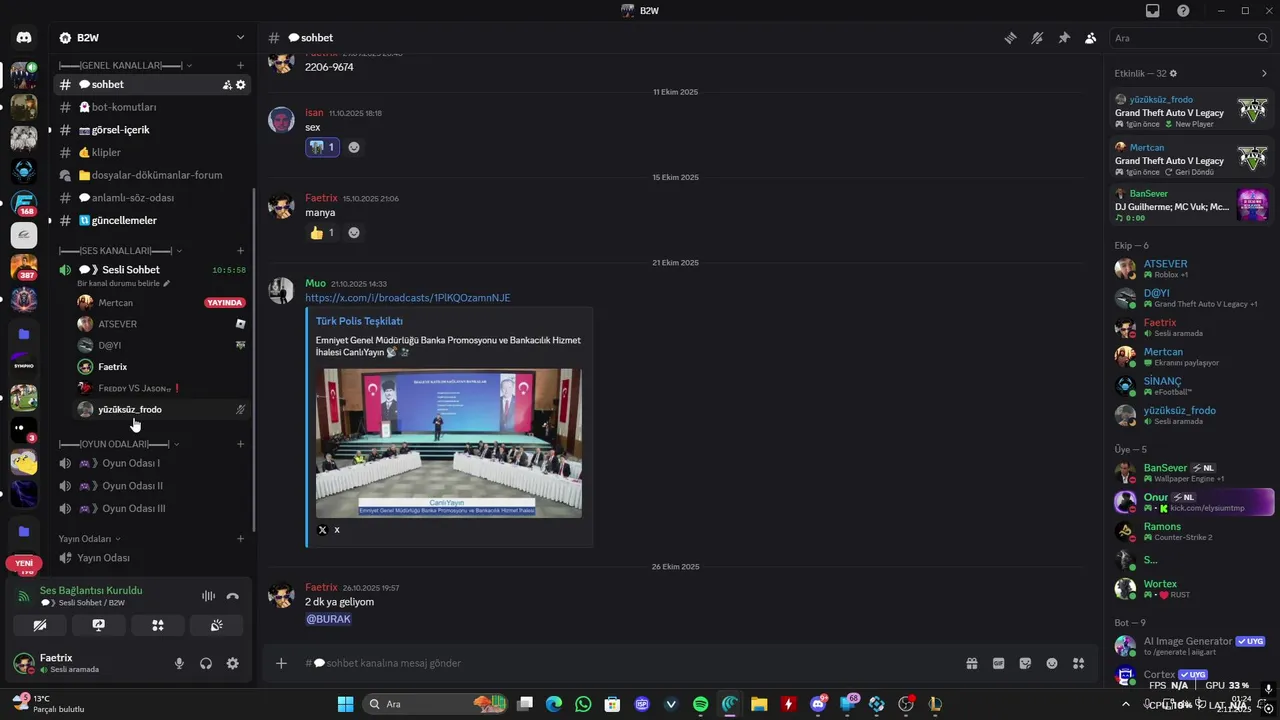Viewport: 1280px width, 720px height.
Task: Open attachment plus button in message box
Action: pos(281,663)
